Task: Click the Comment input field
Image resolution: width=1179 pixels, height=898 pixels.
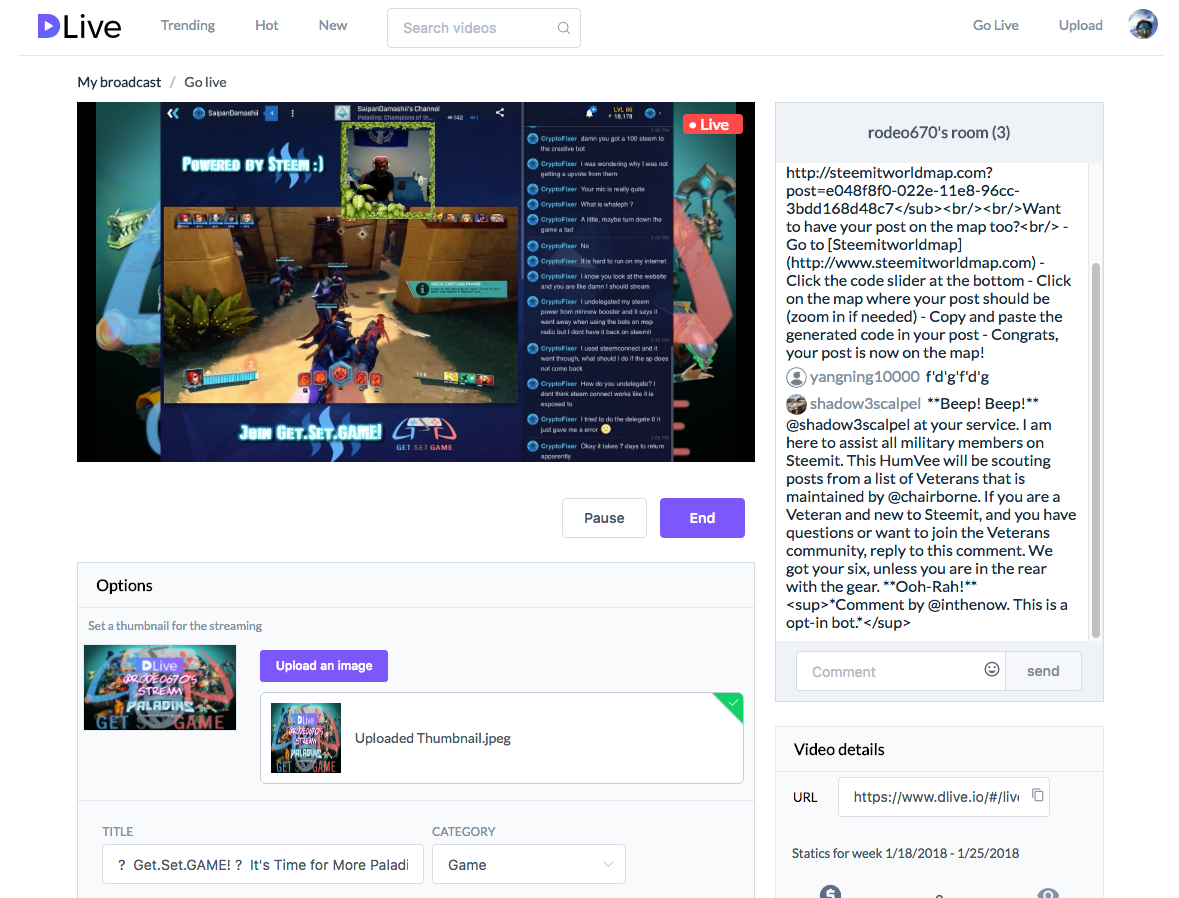Action: coord(901,671)
